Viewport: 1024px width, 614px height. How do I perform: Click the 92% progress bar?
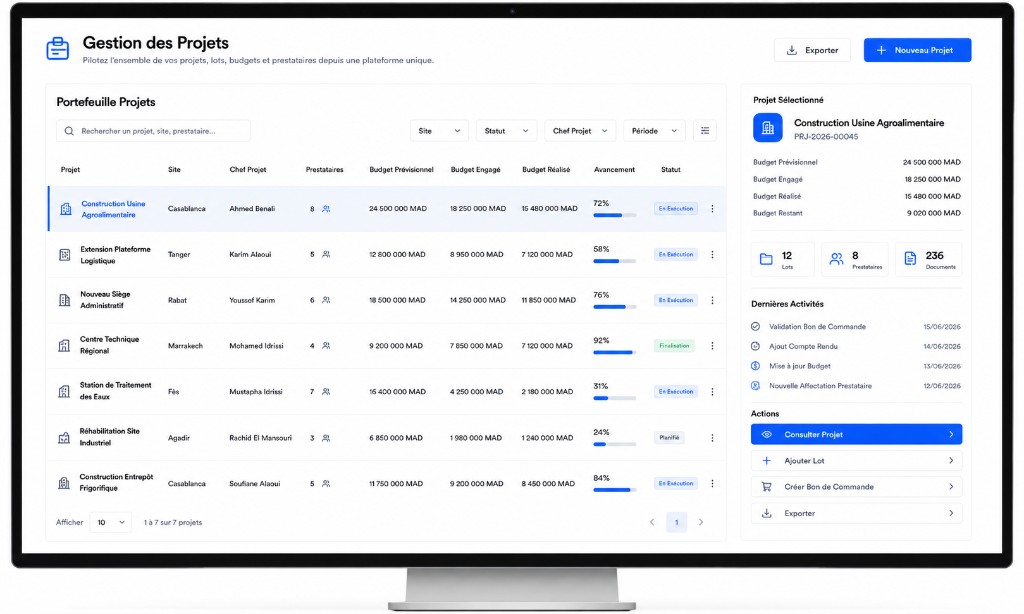pyautogui.click(x=615, y=352)
